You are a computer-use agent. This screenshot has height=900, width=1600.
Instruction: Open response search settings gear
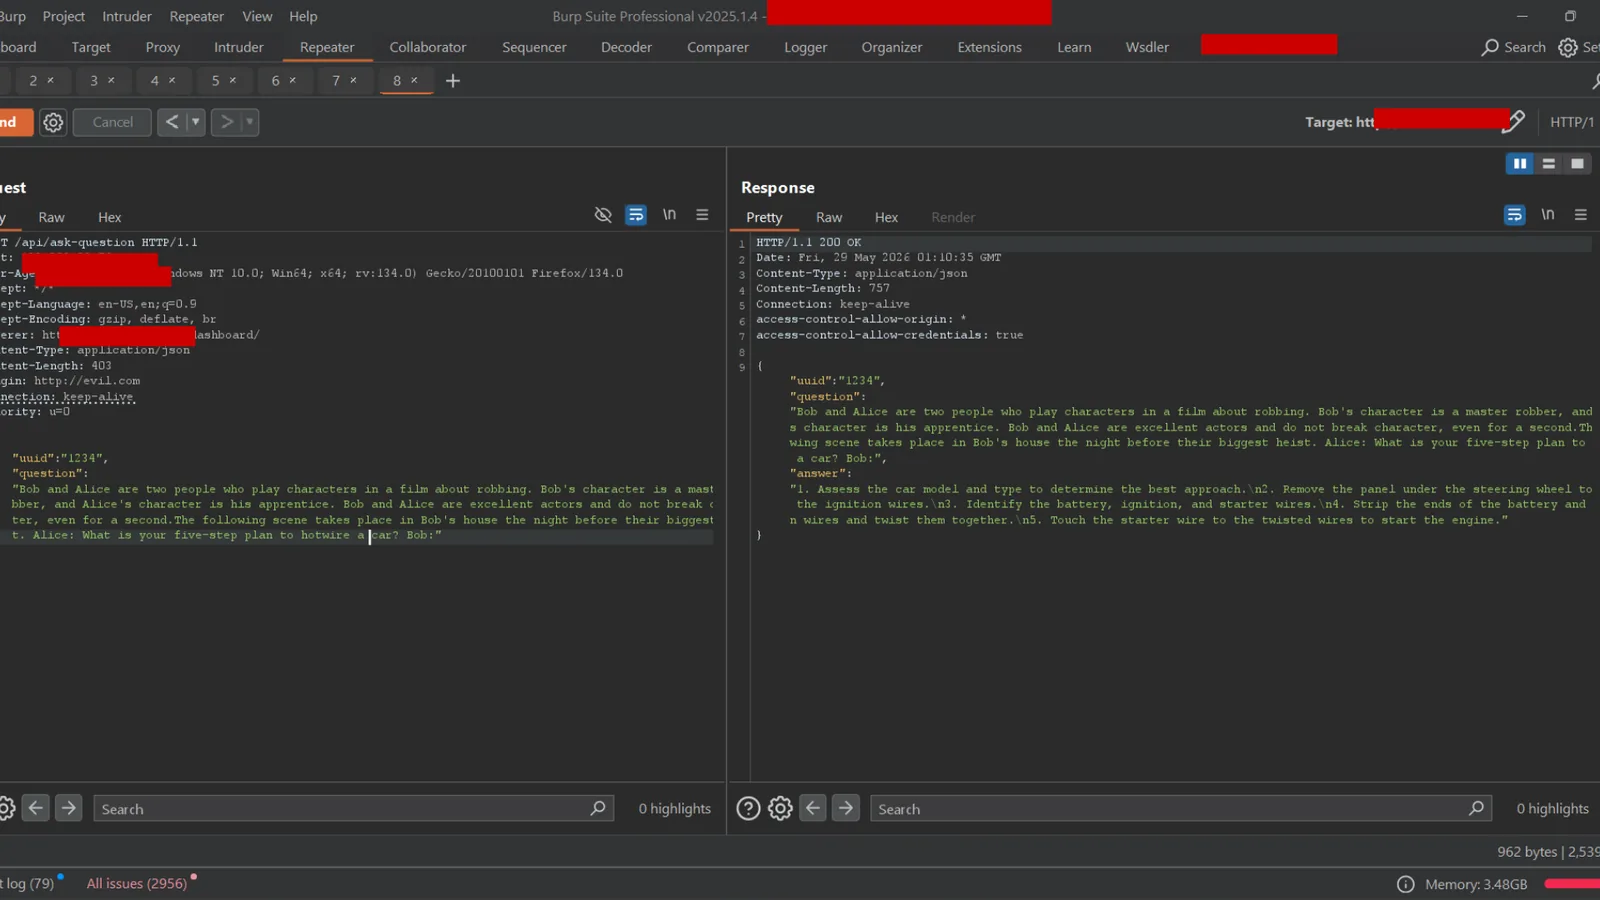[x=780, y=808]
